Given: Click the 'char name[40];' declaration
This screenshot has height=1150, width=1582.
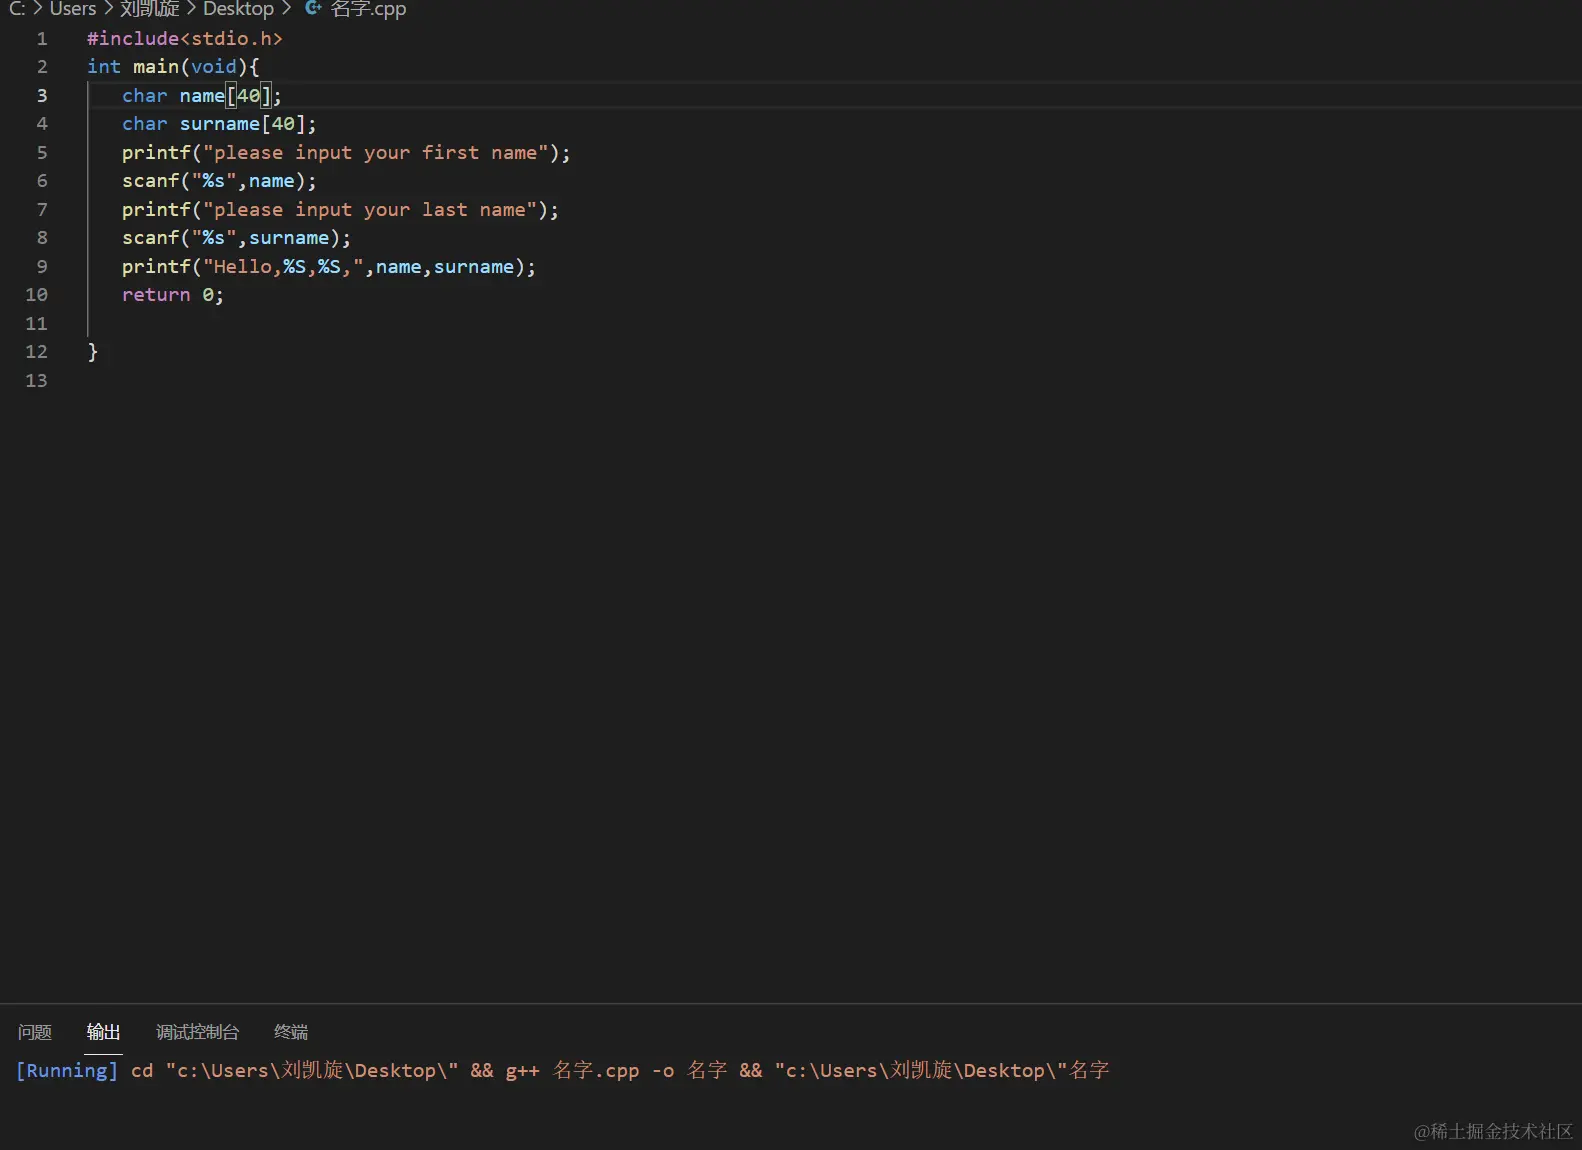Looking at the screenshot, I should click(x=202, y=96).
